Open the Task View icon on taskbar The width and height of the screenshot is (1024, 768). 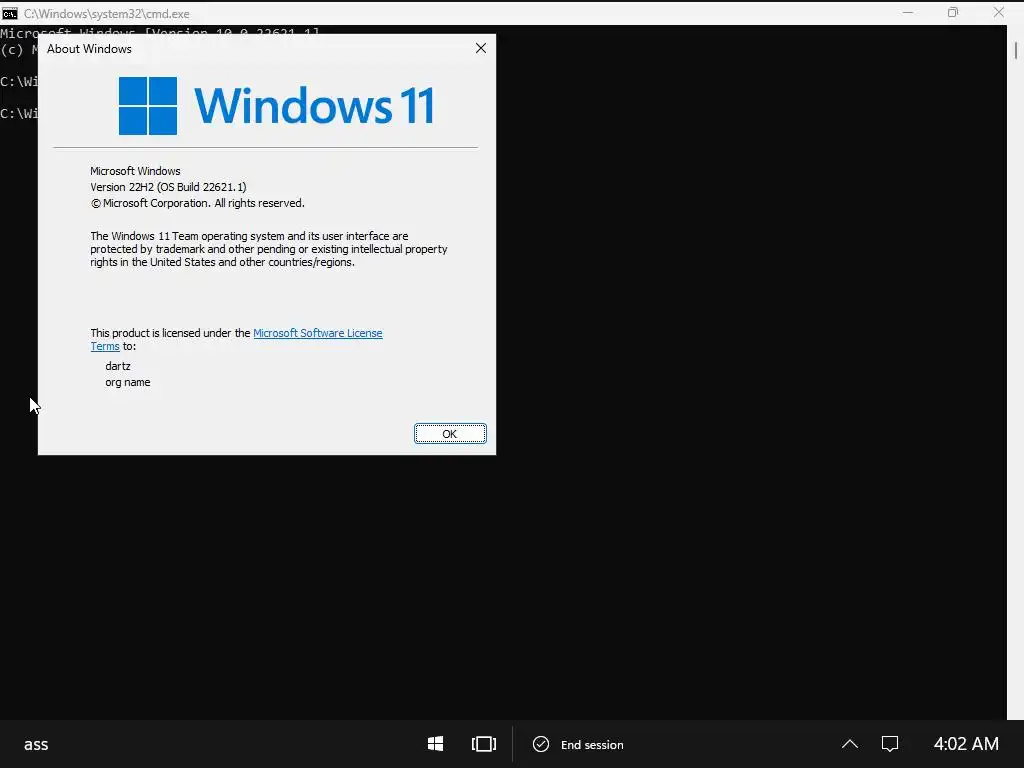(483, 744)
